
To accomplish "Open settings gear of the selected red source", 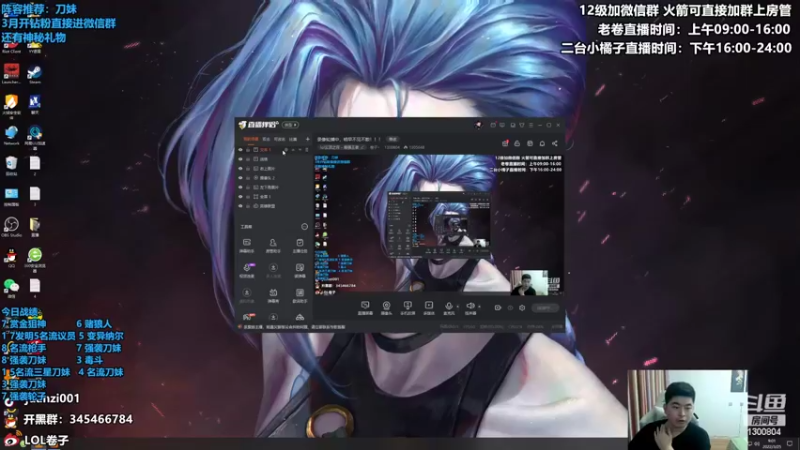I will click(286, 150).
